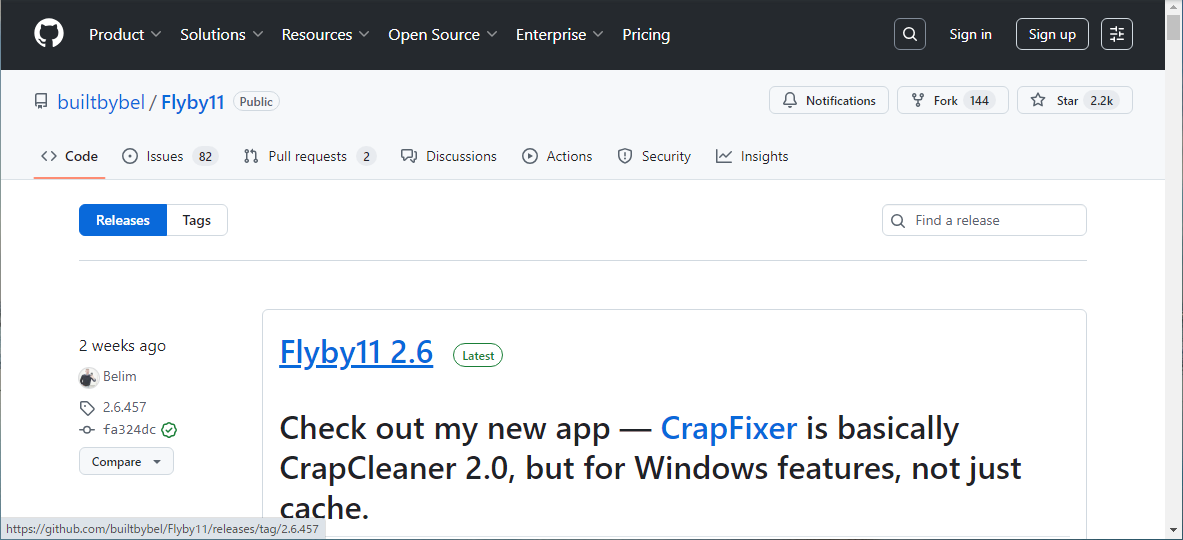Image resolution: width=1183 pixels, height=540 pixels.
Task: Open the GitHub homepage logo
Action: (49, 34)
